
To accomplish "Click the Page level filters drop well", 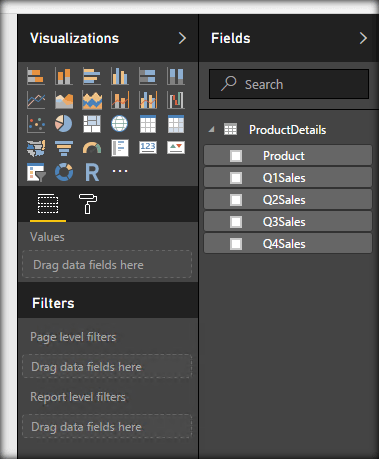I will (x=107, y=366).
